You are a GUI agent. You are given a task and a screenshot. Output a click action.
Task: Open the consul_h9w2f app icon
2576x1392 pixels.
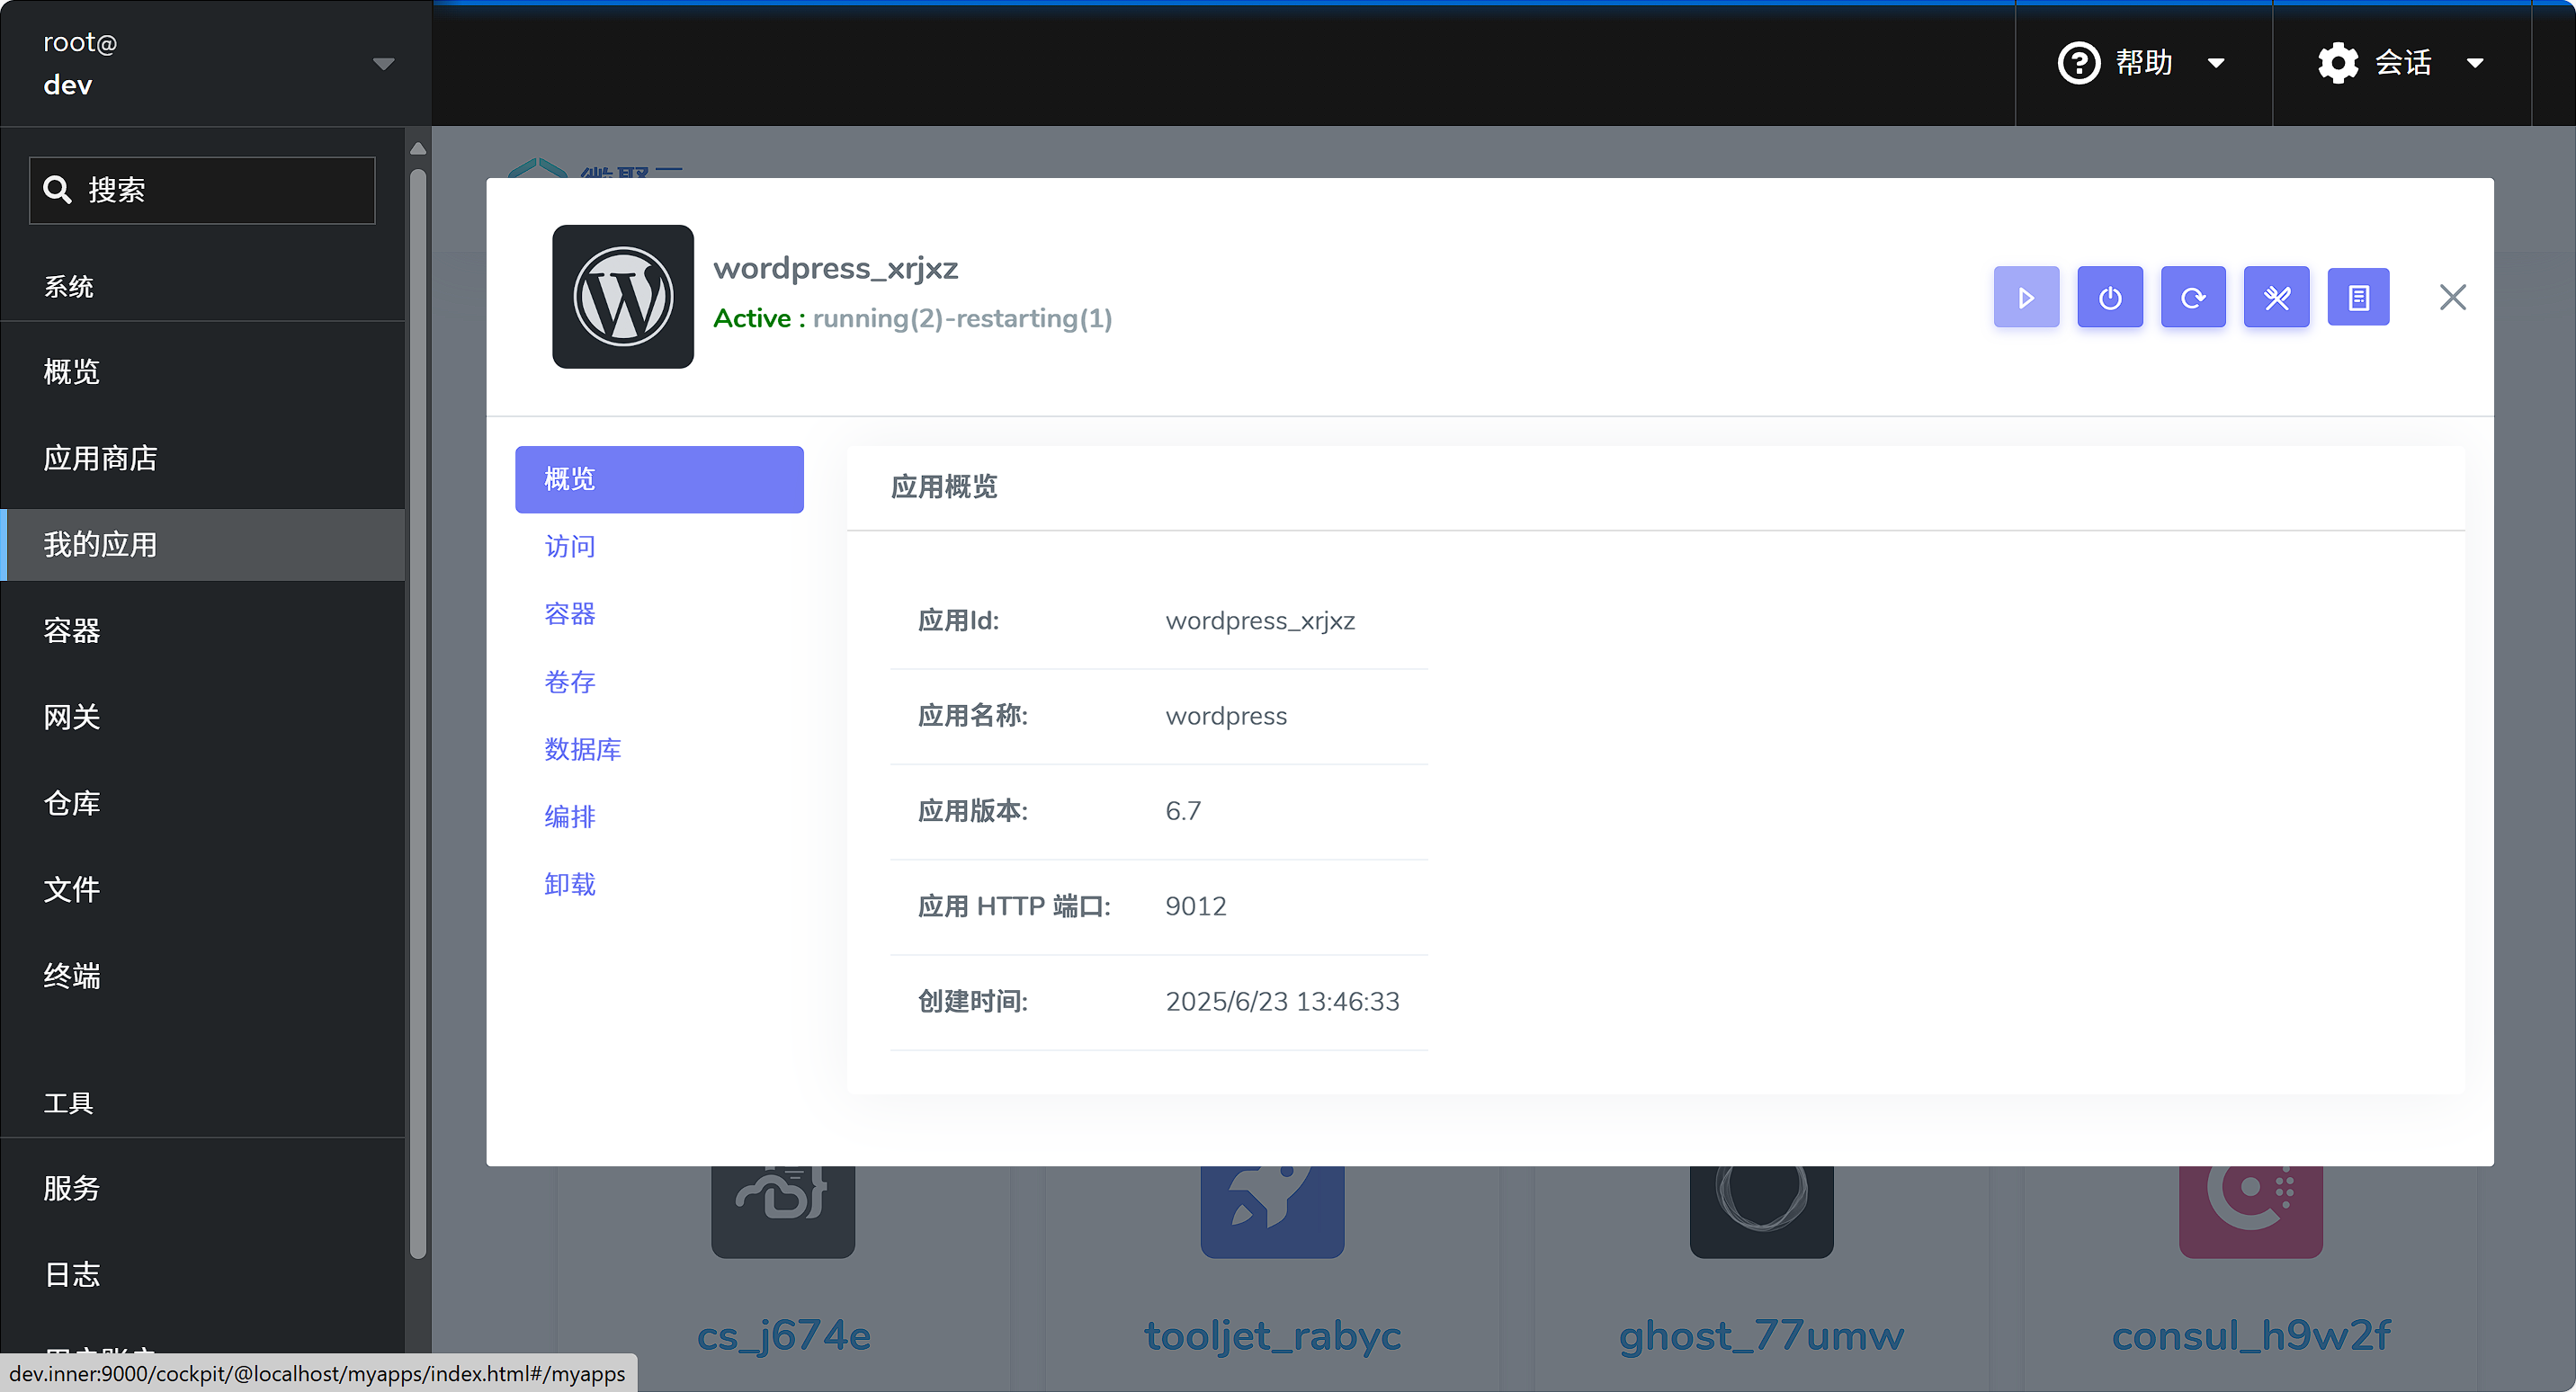pos(2250,1210)
